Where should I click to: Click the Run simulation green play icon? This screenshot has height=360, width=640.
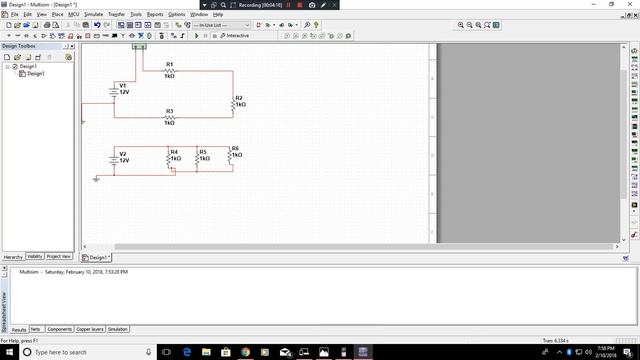[196, 36]
